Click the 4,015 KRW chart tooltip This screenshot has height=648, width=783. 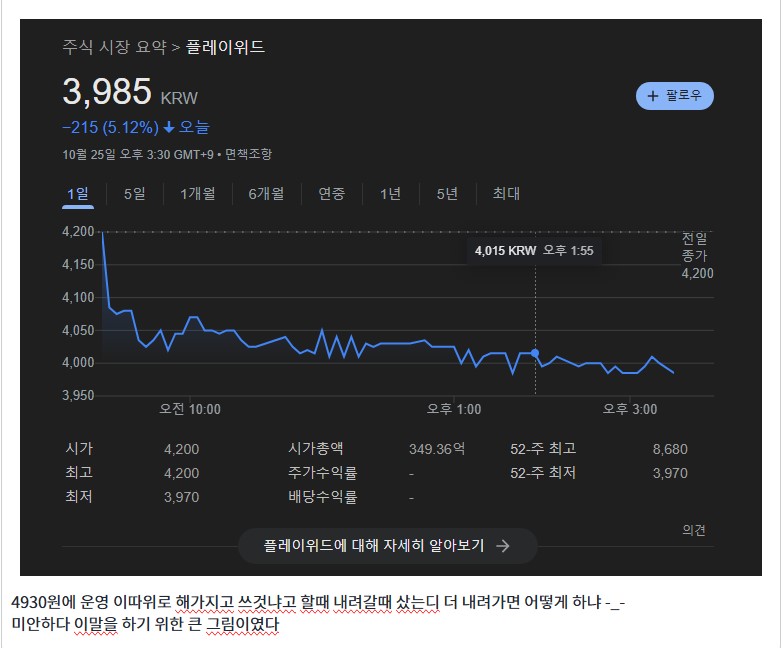534,251
